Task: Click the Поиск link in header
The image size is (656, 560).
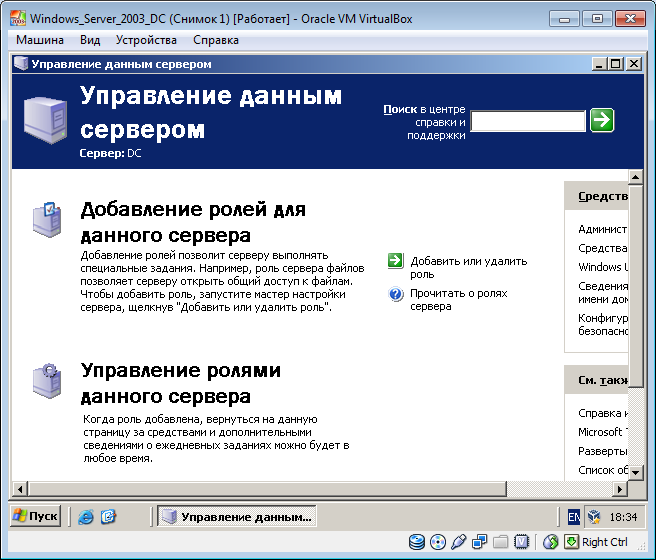Action: [x=400, y=109]
